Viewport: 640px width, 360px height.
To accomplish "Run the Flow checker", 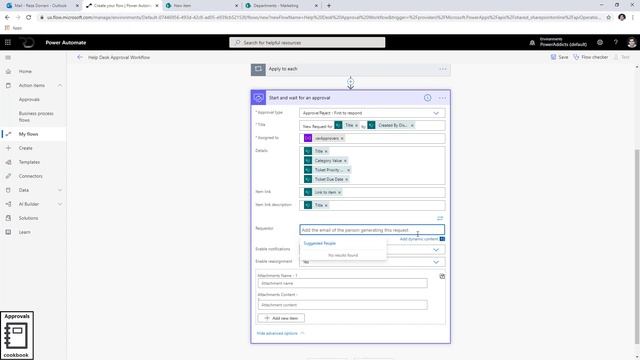I will pos(591,58).
